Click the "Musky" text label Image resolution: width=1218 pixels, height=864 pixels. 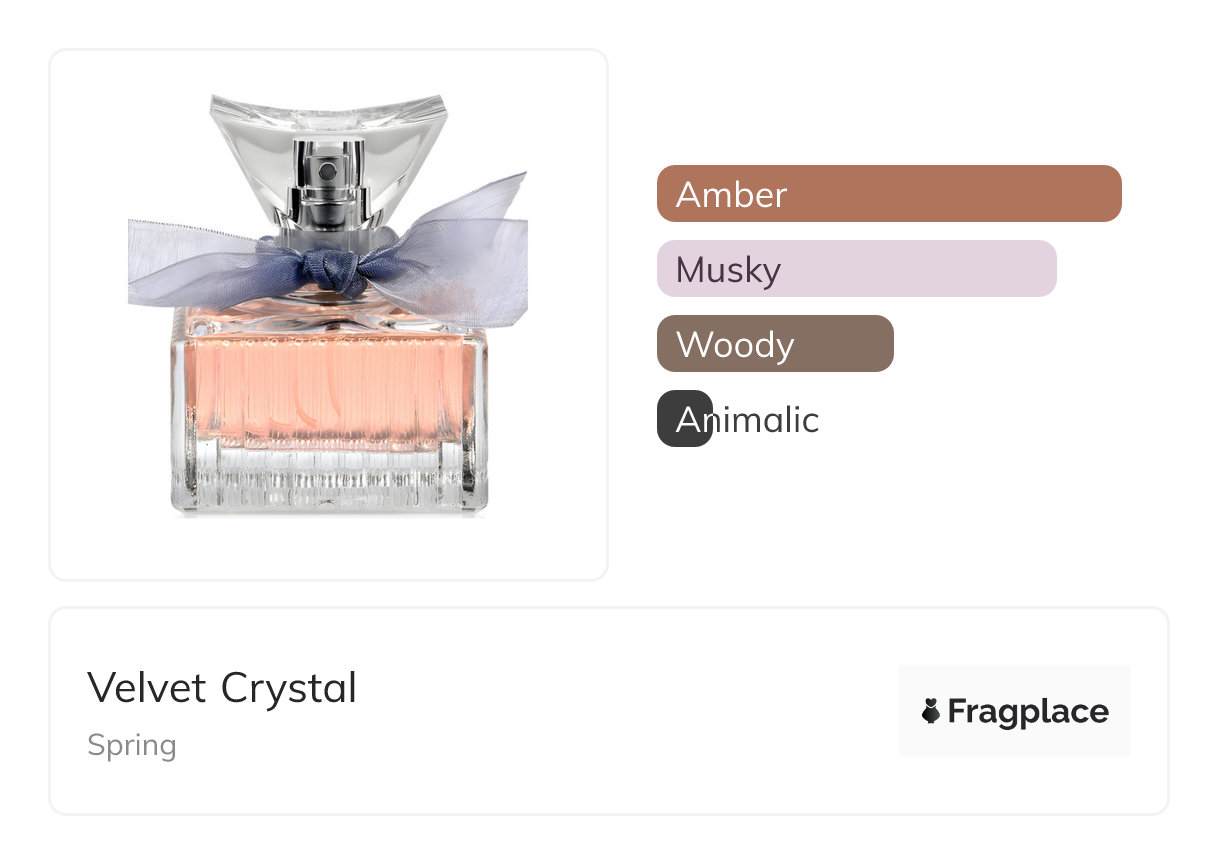point(728,269)
